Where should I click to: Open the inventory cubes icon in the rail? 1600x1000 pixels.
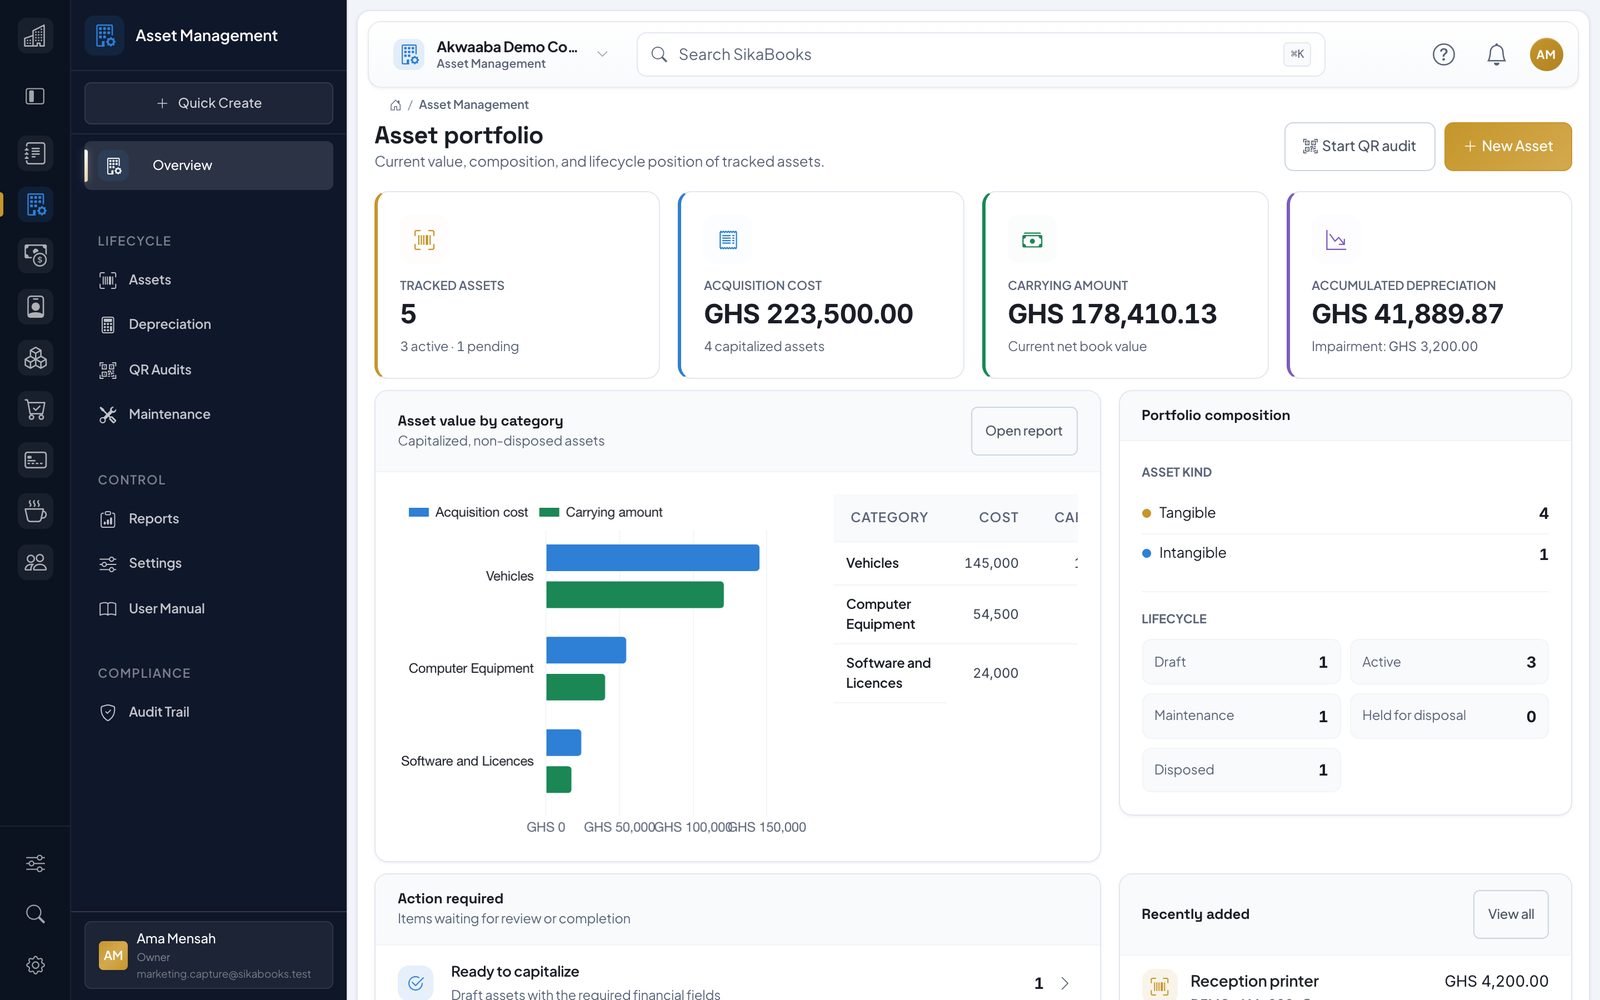(35, 358)
